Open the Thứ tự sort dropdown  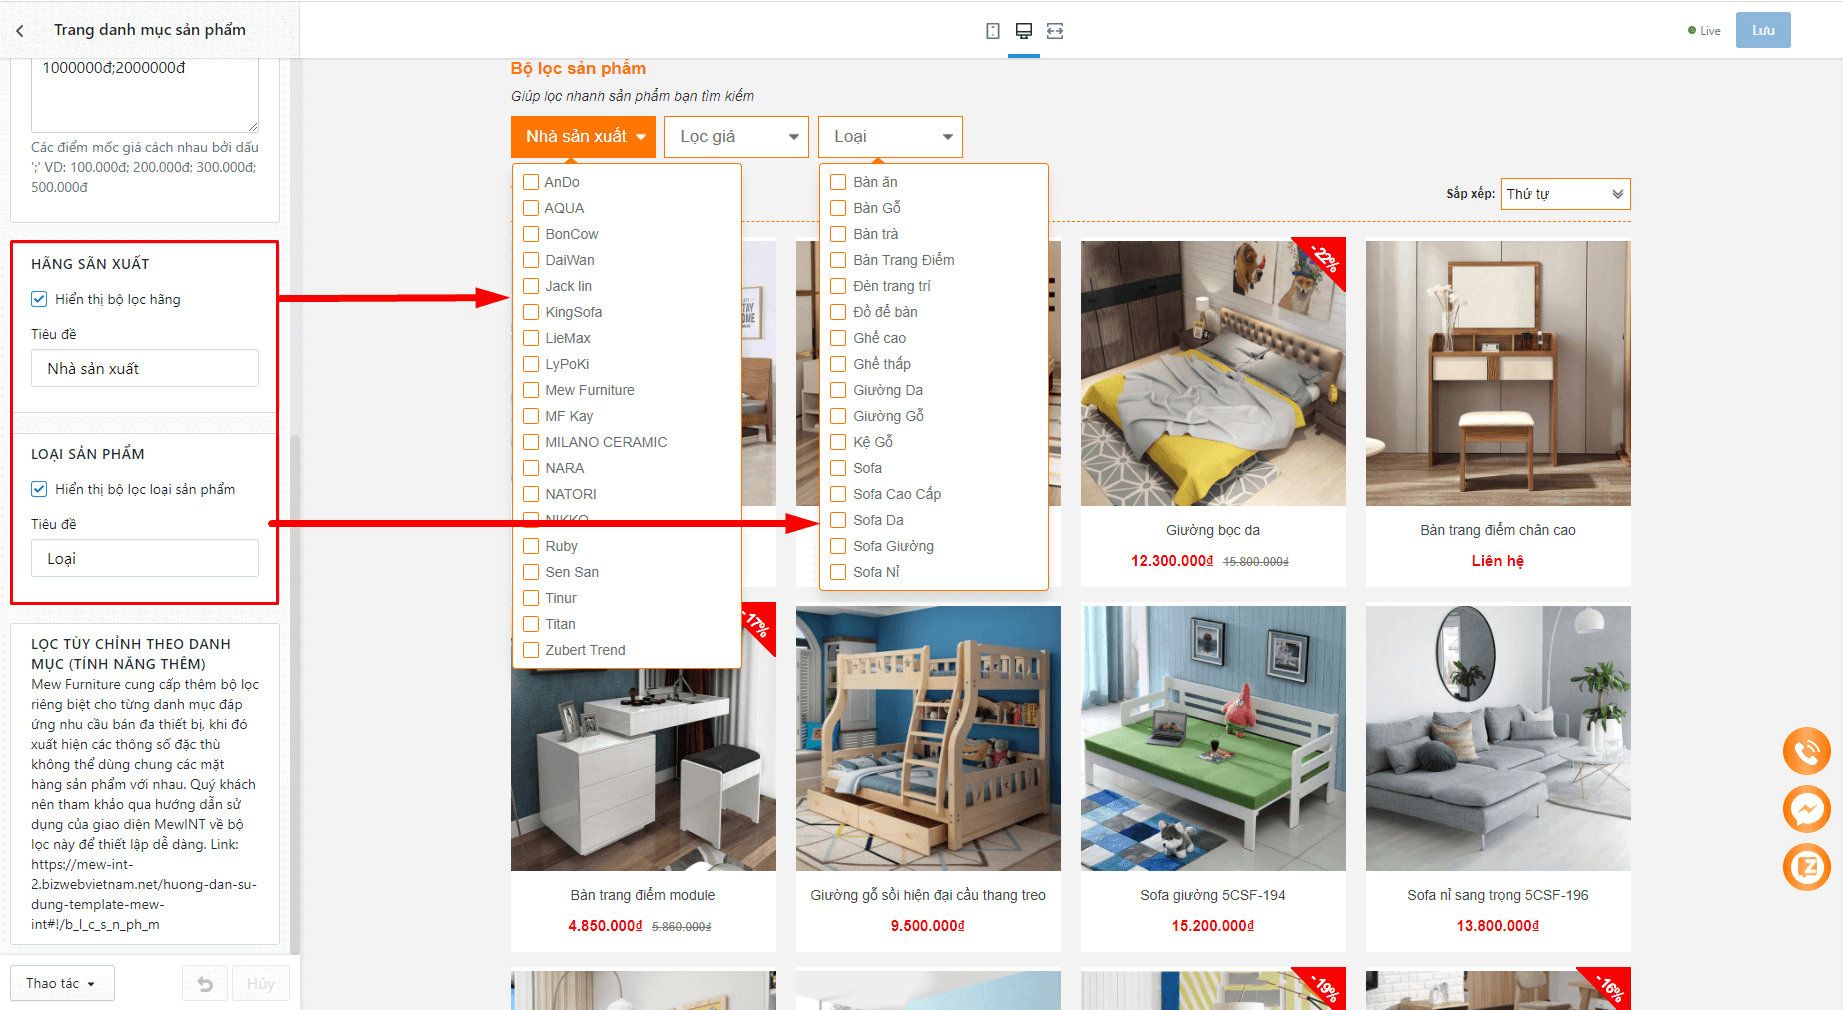coord(1565,194)
